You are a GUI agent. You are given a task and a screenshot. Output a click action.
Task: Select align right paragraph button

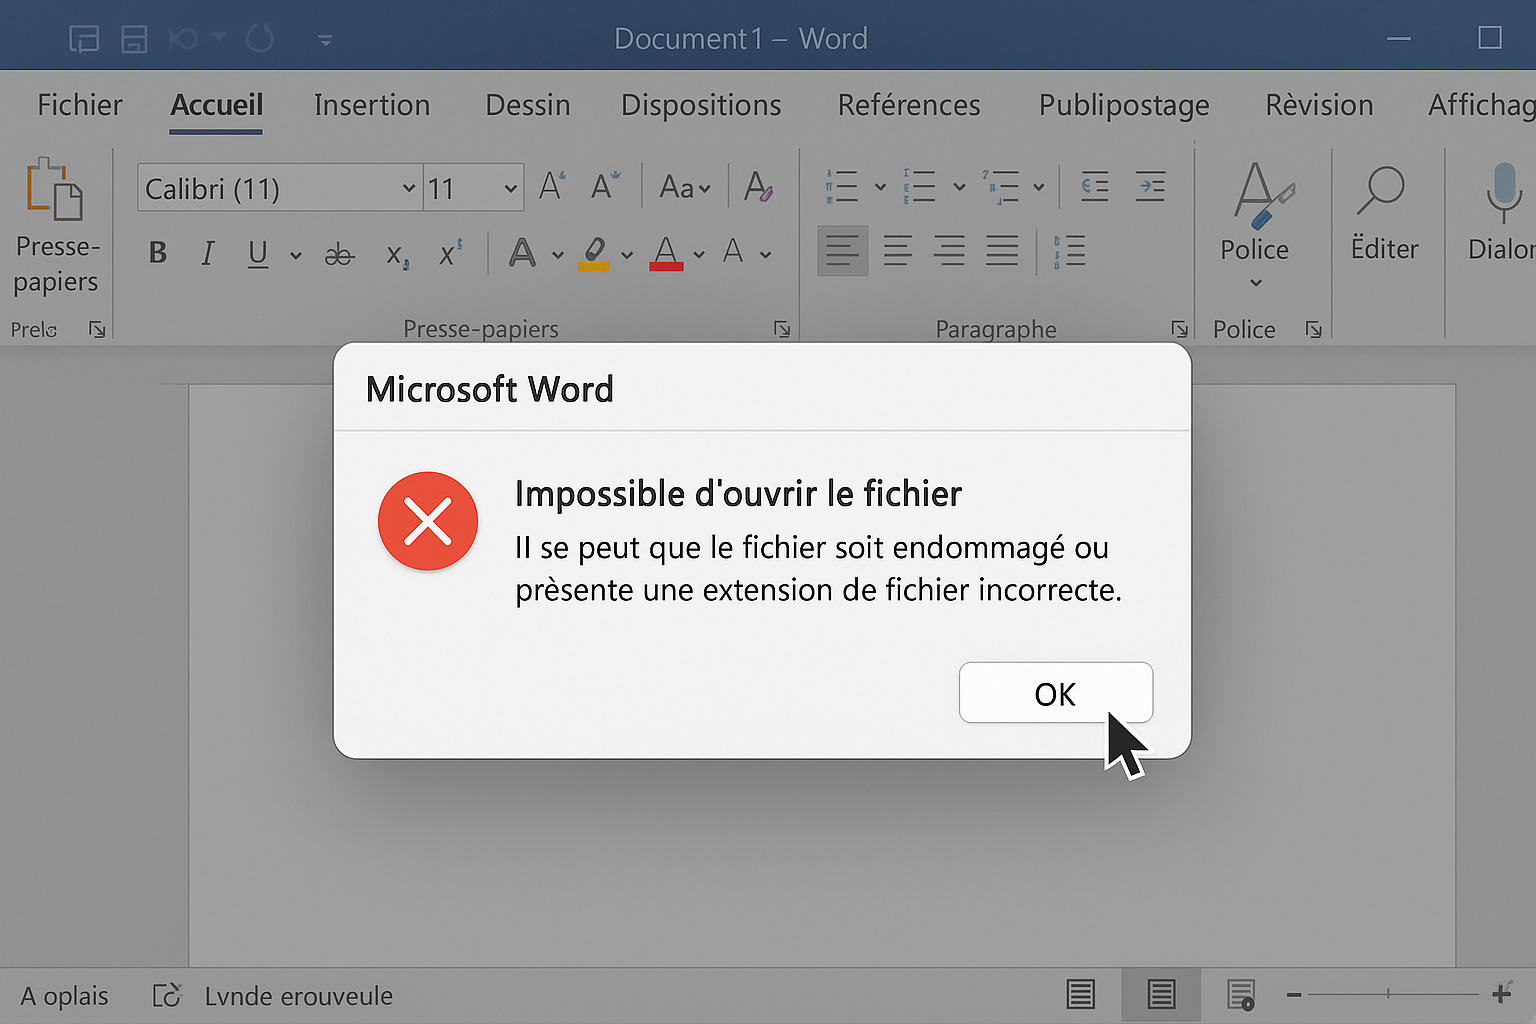(949, 251)
